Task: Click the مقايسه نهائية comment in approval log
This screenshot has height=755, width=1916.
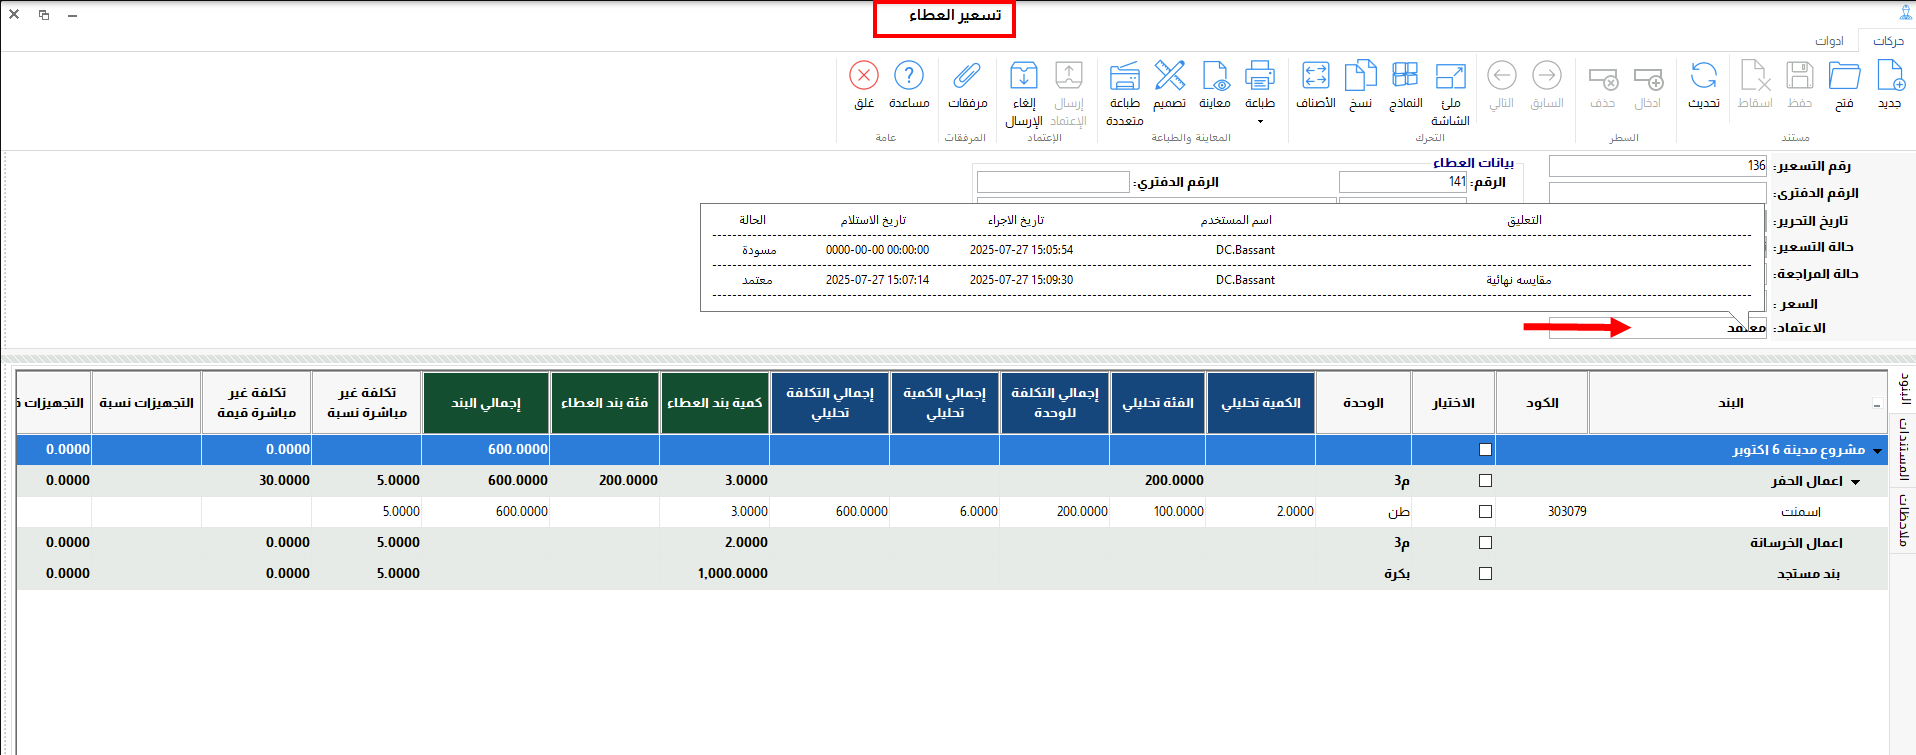Action: [1518, 280]
